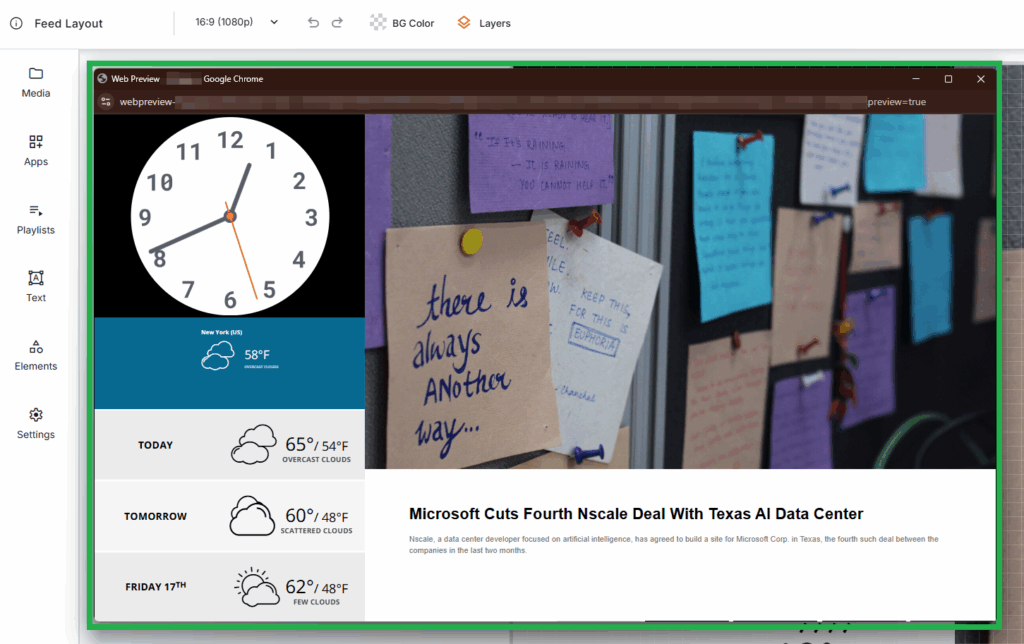Click the Microsoft Cuts Fourth Nscale Deal headline

click(x=635, y=514)
